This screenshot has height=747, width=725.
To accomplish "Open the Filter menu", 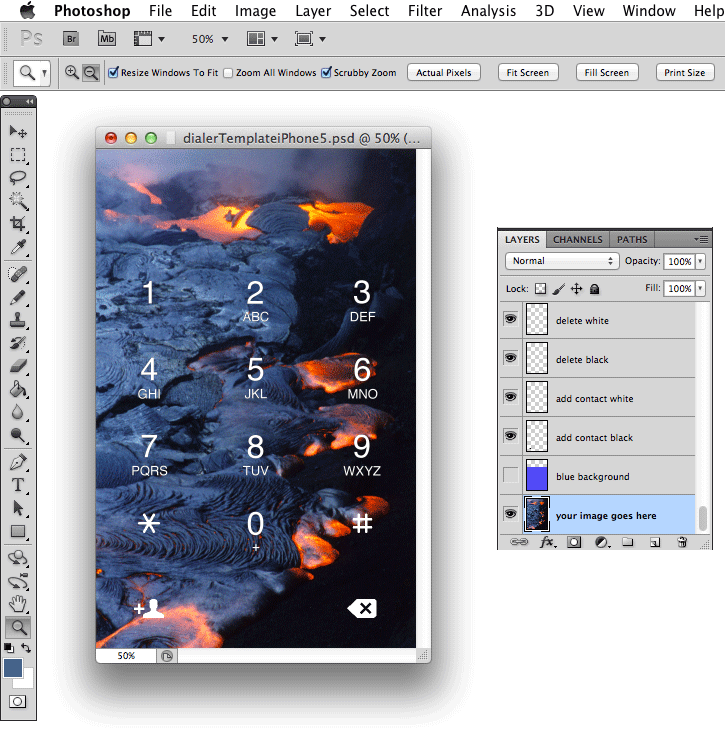I will tap(425, 10).
